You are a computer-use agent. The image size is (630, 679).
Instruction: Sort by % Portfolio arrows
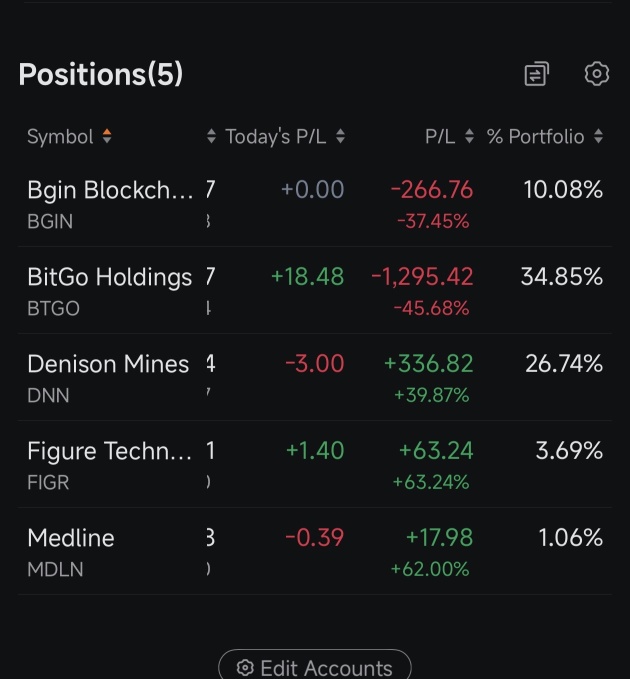598,136
